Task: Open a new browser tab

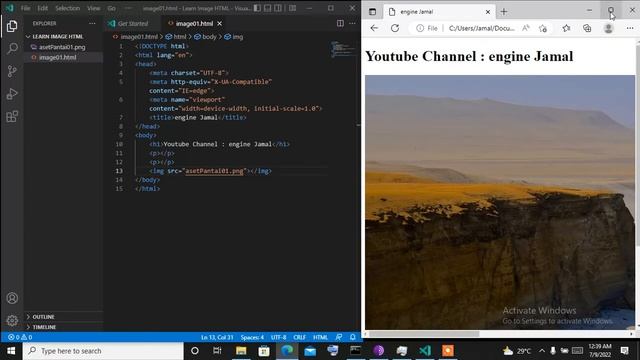Action: pyautogui.click(x=504, y=12)
